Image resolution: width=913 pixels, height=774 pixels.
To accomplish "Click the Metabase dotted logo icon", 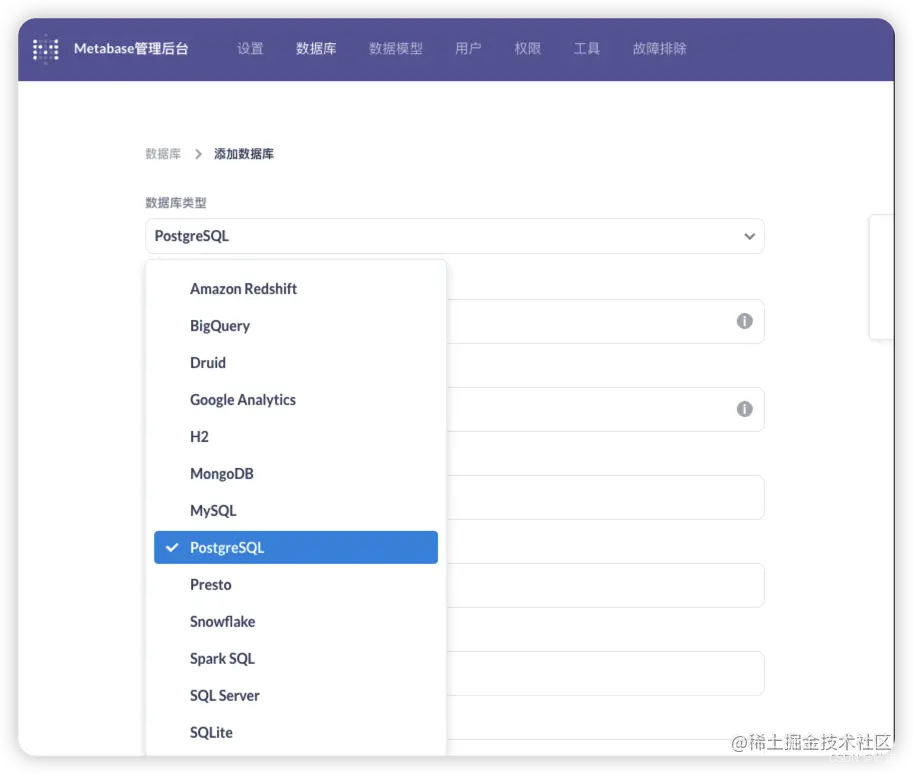I will 45,49.
